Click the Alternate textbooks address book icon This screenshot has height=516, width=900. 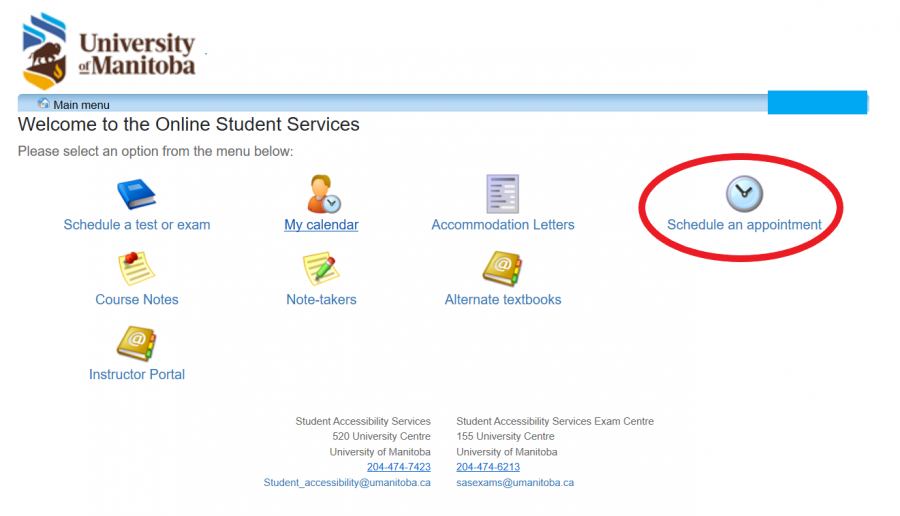click(x=503, y=268)
